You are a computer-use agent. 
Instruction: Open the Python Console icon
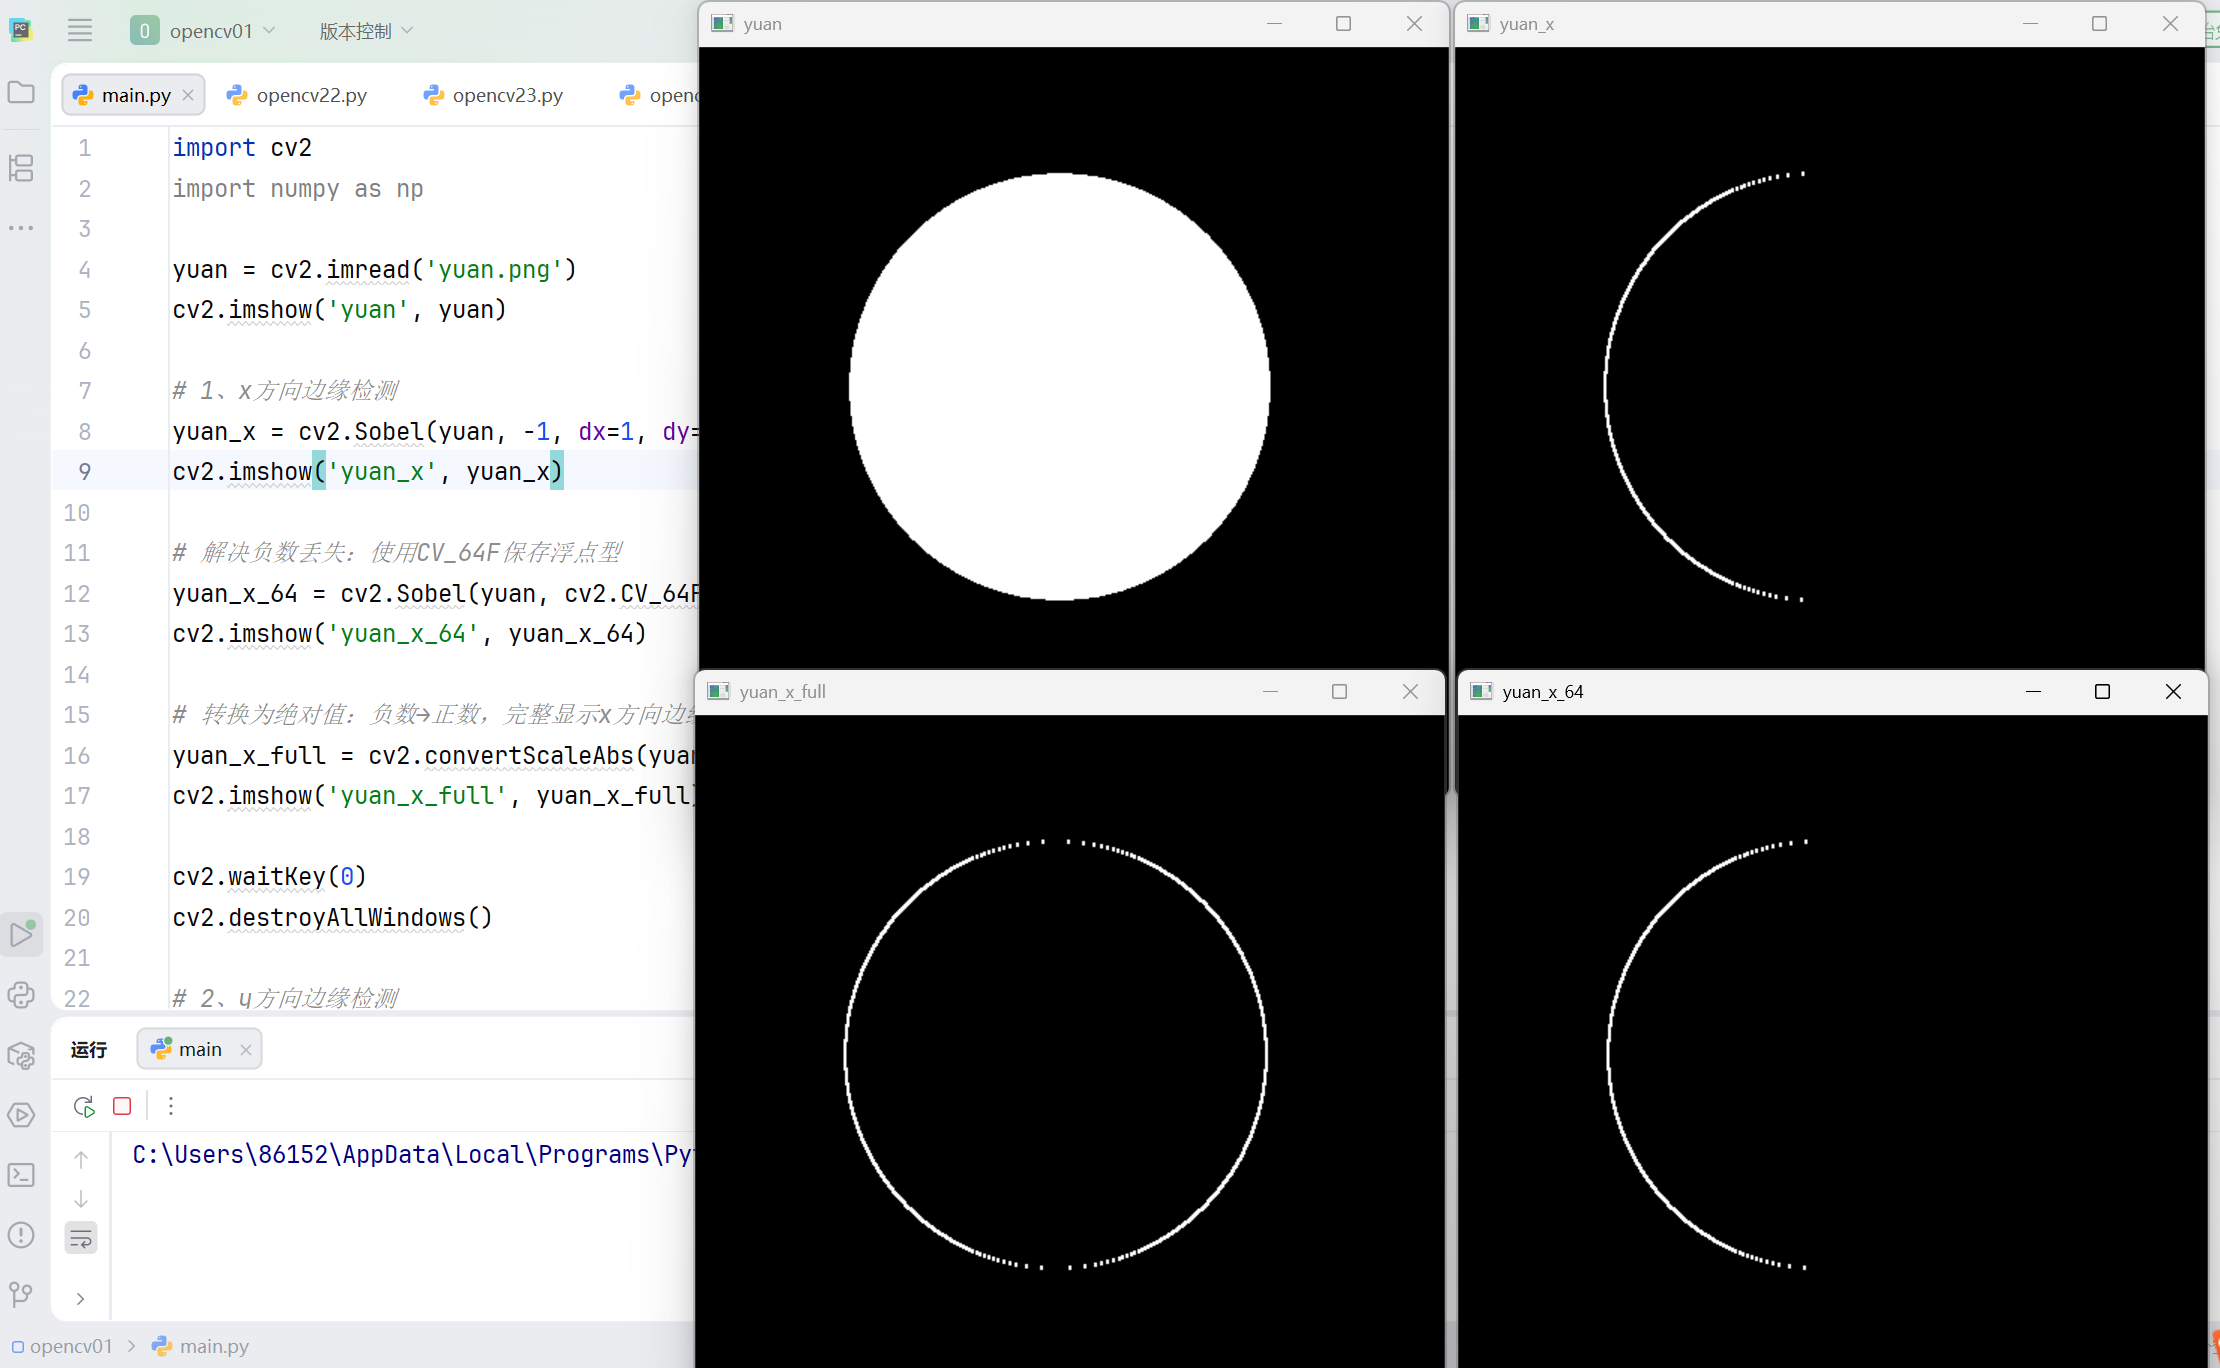pyautogui.click(x=21, y=995)
